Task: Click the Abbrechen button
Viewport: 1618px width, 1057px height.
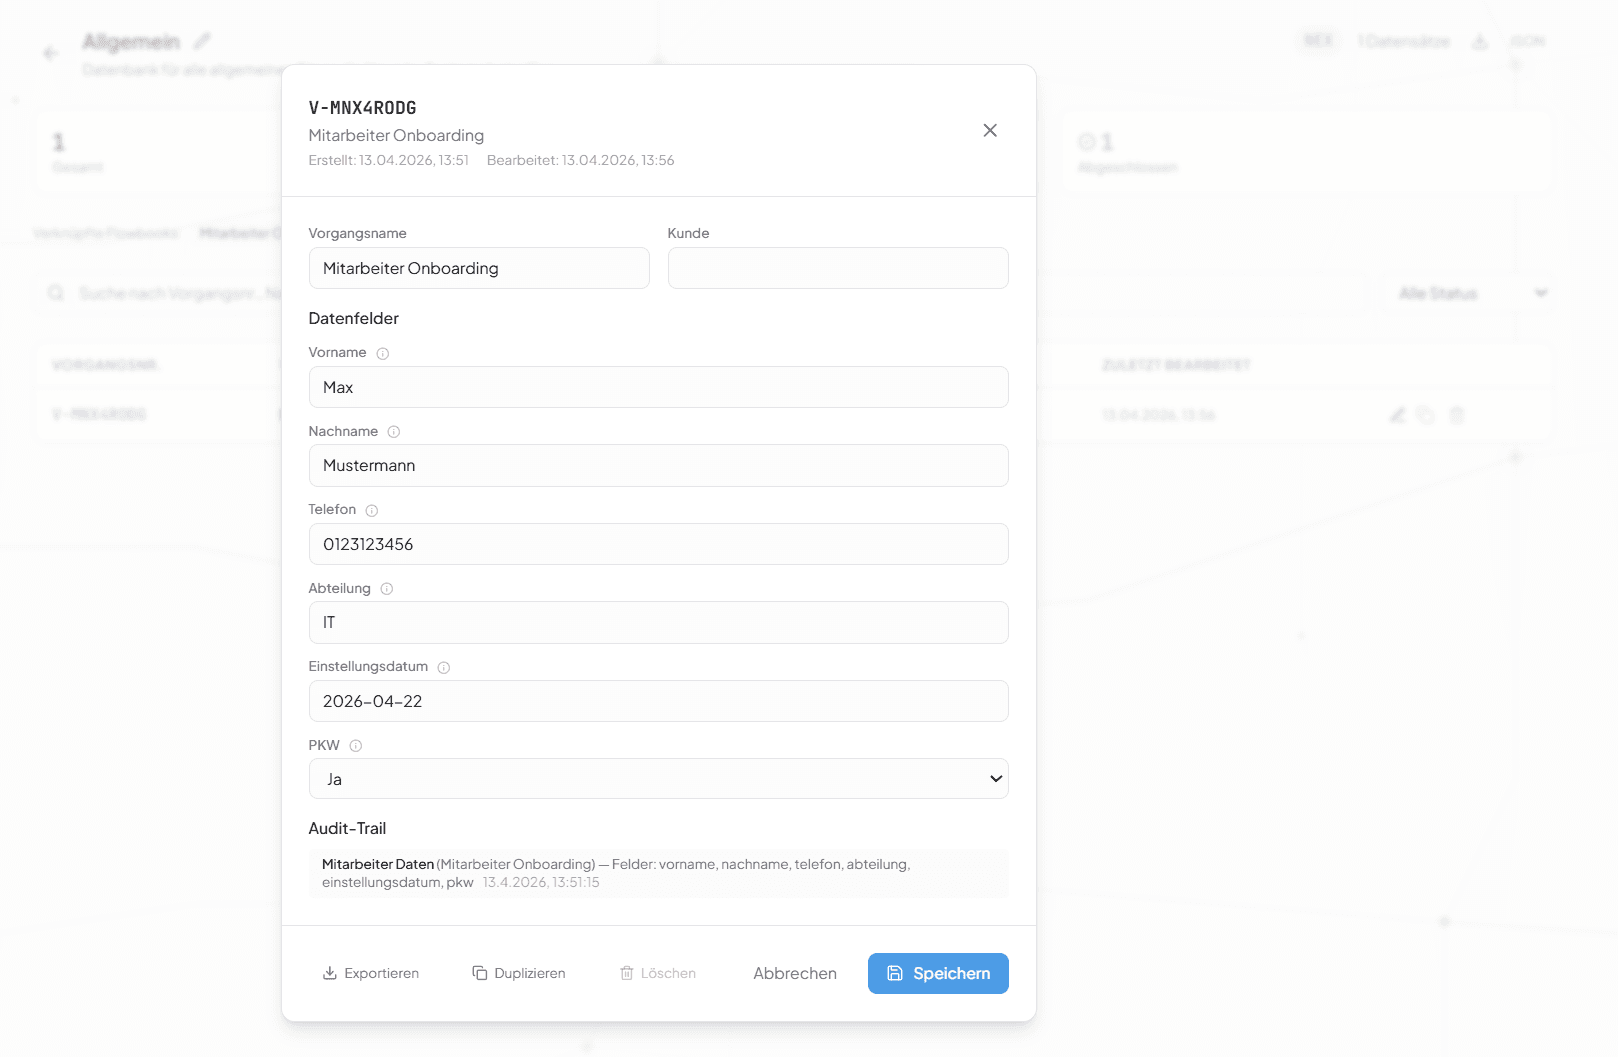Action: [x=794, y=973]
